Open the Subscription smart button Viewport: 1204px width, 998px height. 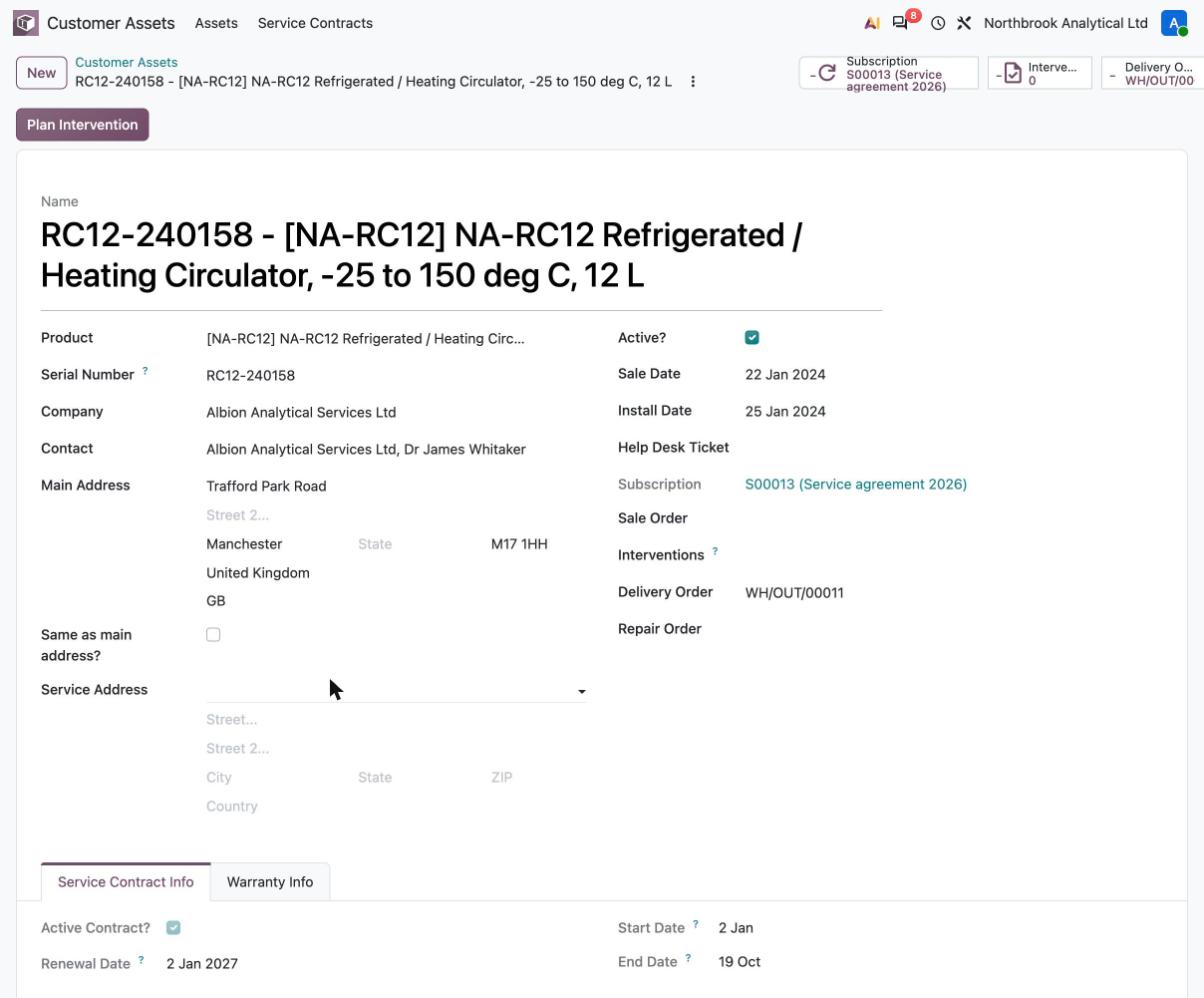[889, 73]
